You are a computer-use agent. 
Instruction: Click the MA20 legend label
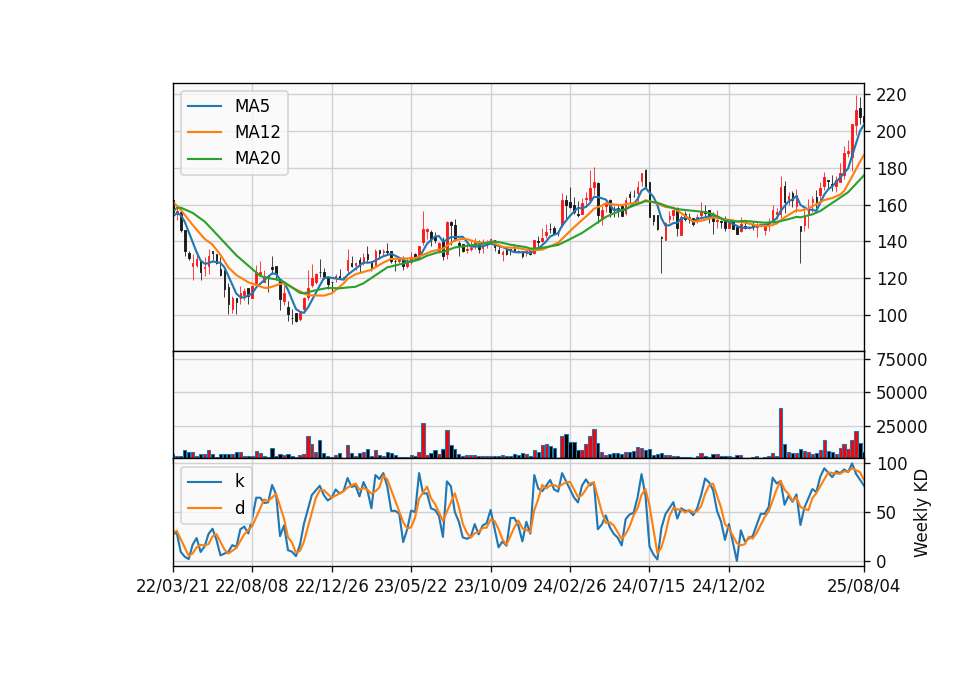[257, 158]
